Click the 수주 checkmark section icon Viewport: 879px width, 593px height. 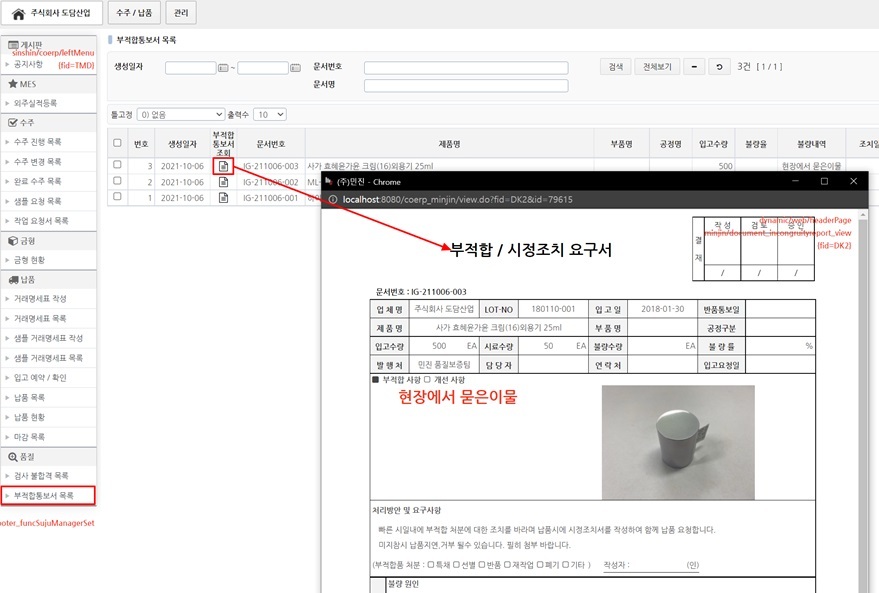[x=13, y=122]
